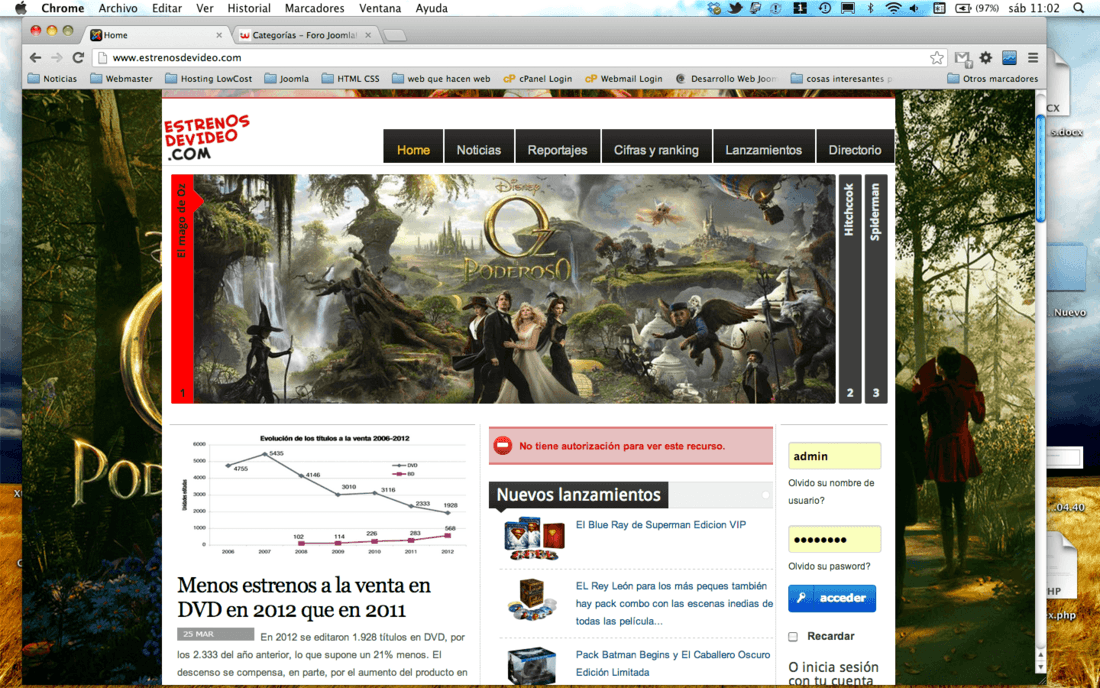1100x688 pixels.
Task: Bookmark this page with the star icon
Action: [x=937, y=58]
